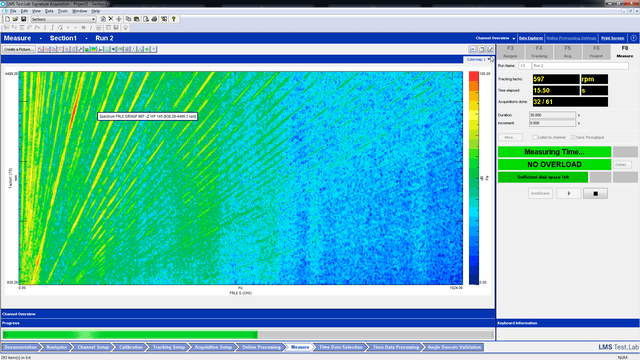Screen dimensions: 640x360
Task: Switch to the Time Data Selection tab
Action: pyautogui.click(x=340, y=347)
